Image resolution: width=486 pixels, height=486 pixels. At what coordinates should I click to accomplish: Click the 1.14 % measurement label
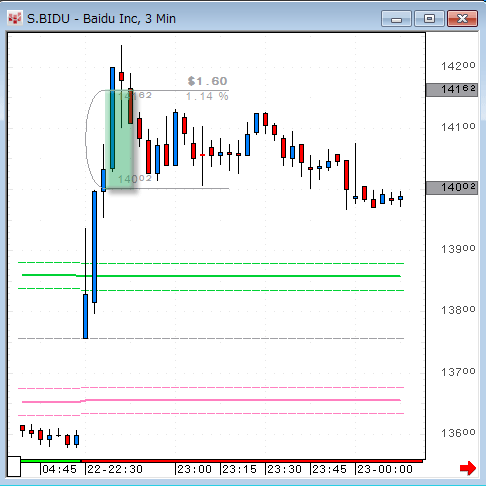click(207, 97)
